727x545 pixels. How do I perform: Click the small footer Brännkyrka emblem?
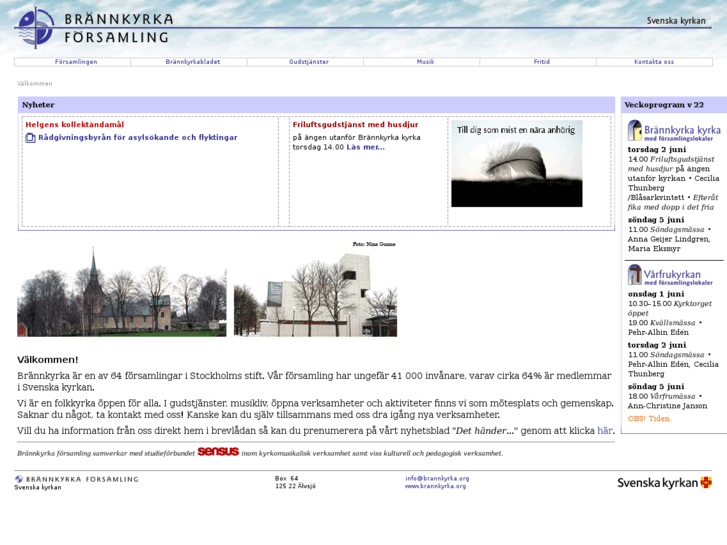coord(19,479)
